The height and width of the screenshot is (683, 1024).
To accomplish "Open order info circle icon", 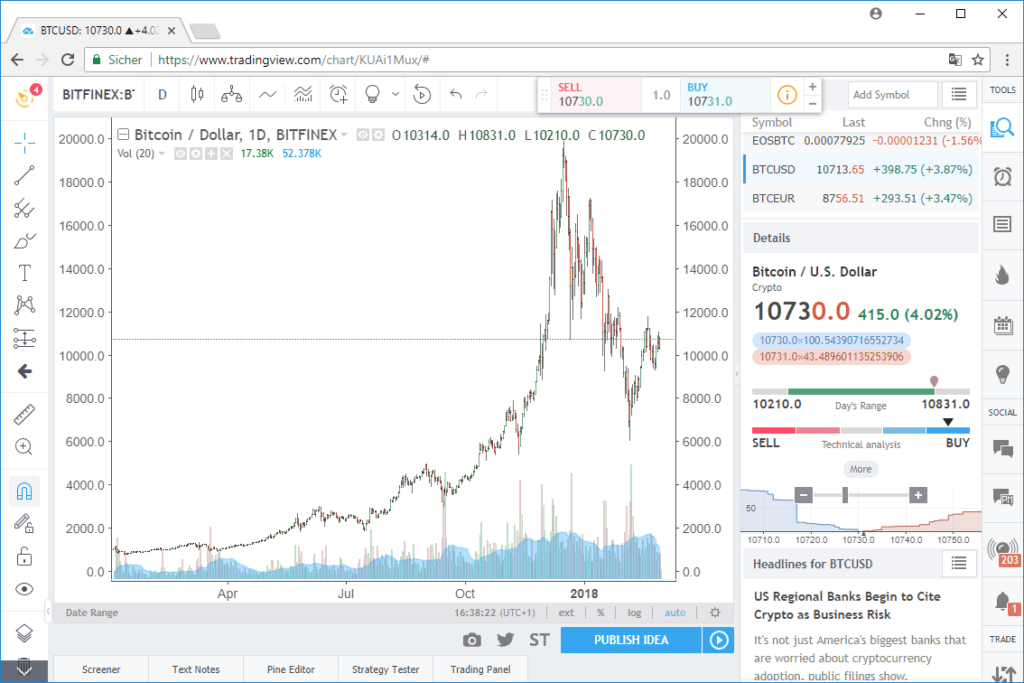I will (x=787, y=95).
